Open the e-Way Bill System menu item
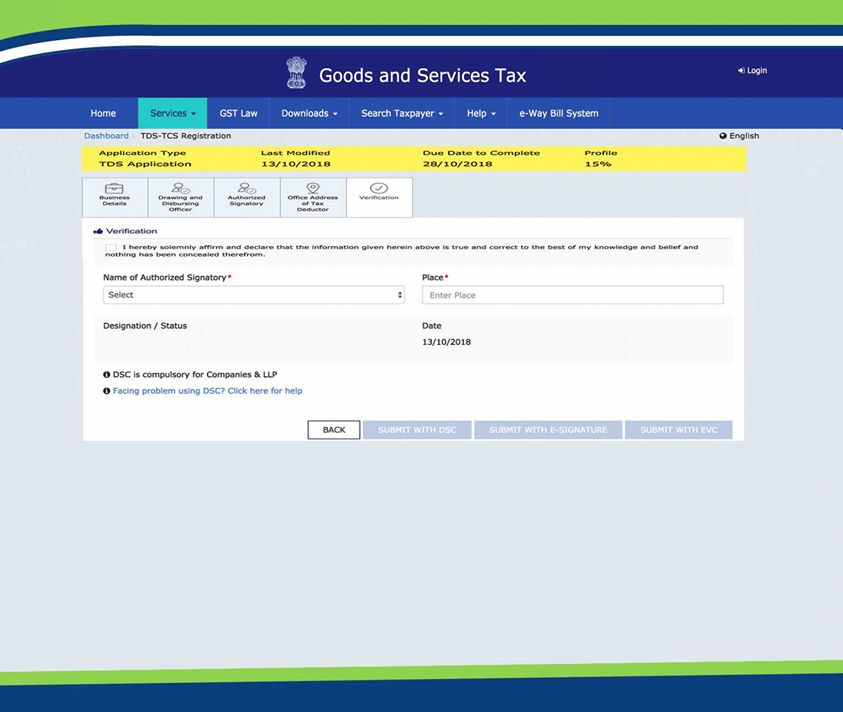 [559, 113]
